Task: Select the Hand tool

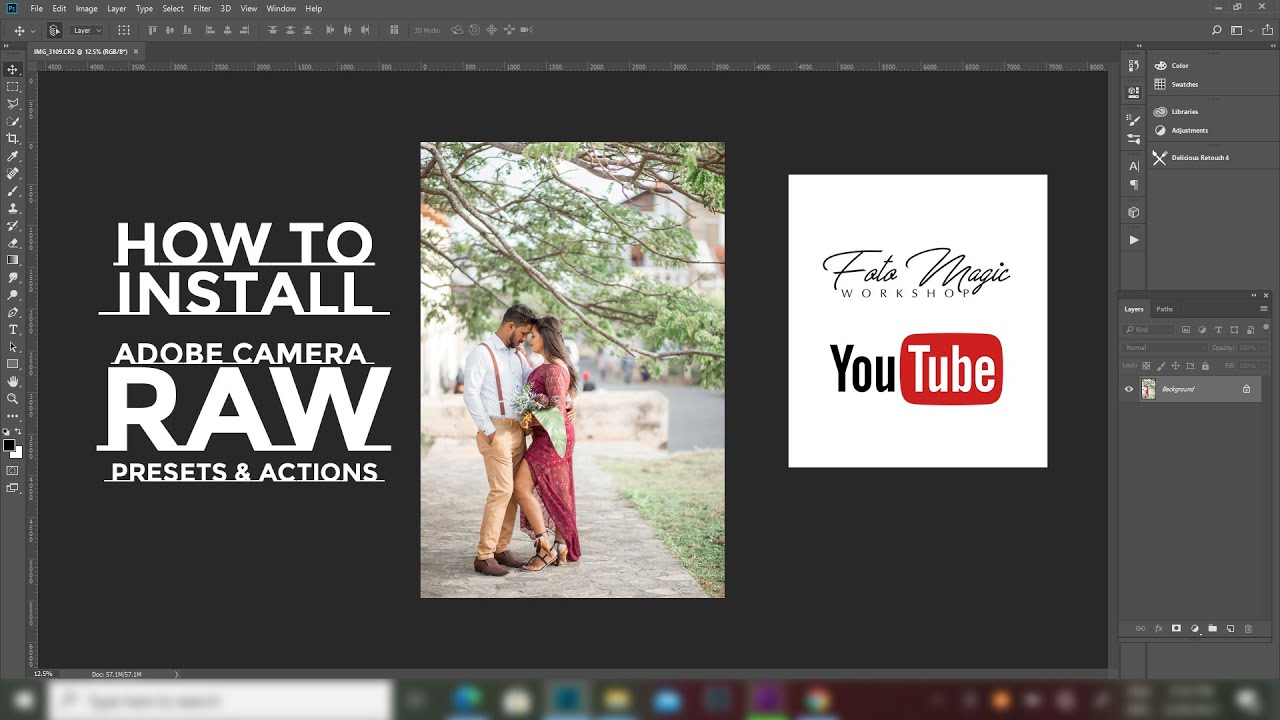Action: click(13, 381)
